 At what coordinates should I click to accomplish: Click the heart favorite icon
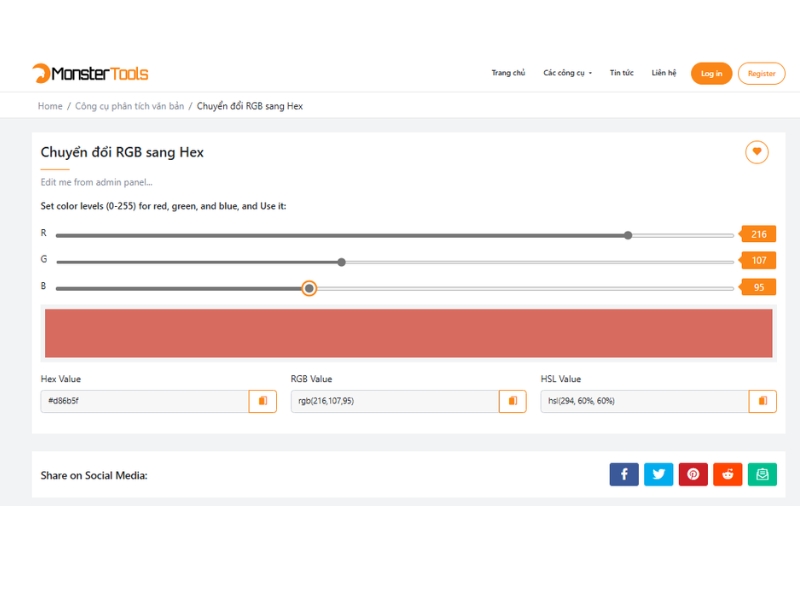coord(757,152)
